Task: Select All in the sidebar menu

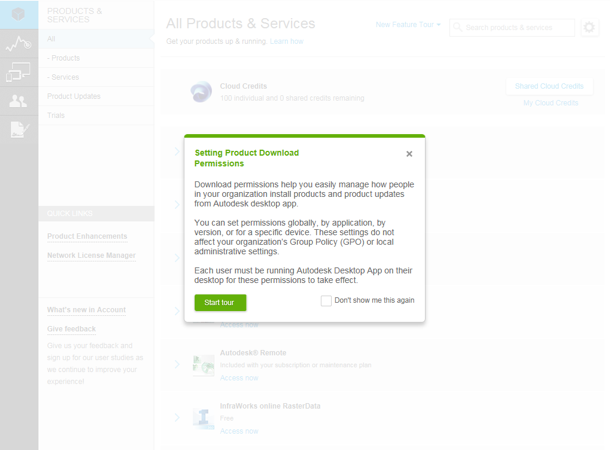Action: pos(96,39)
